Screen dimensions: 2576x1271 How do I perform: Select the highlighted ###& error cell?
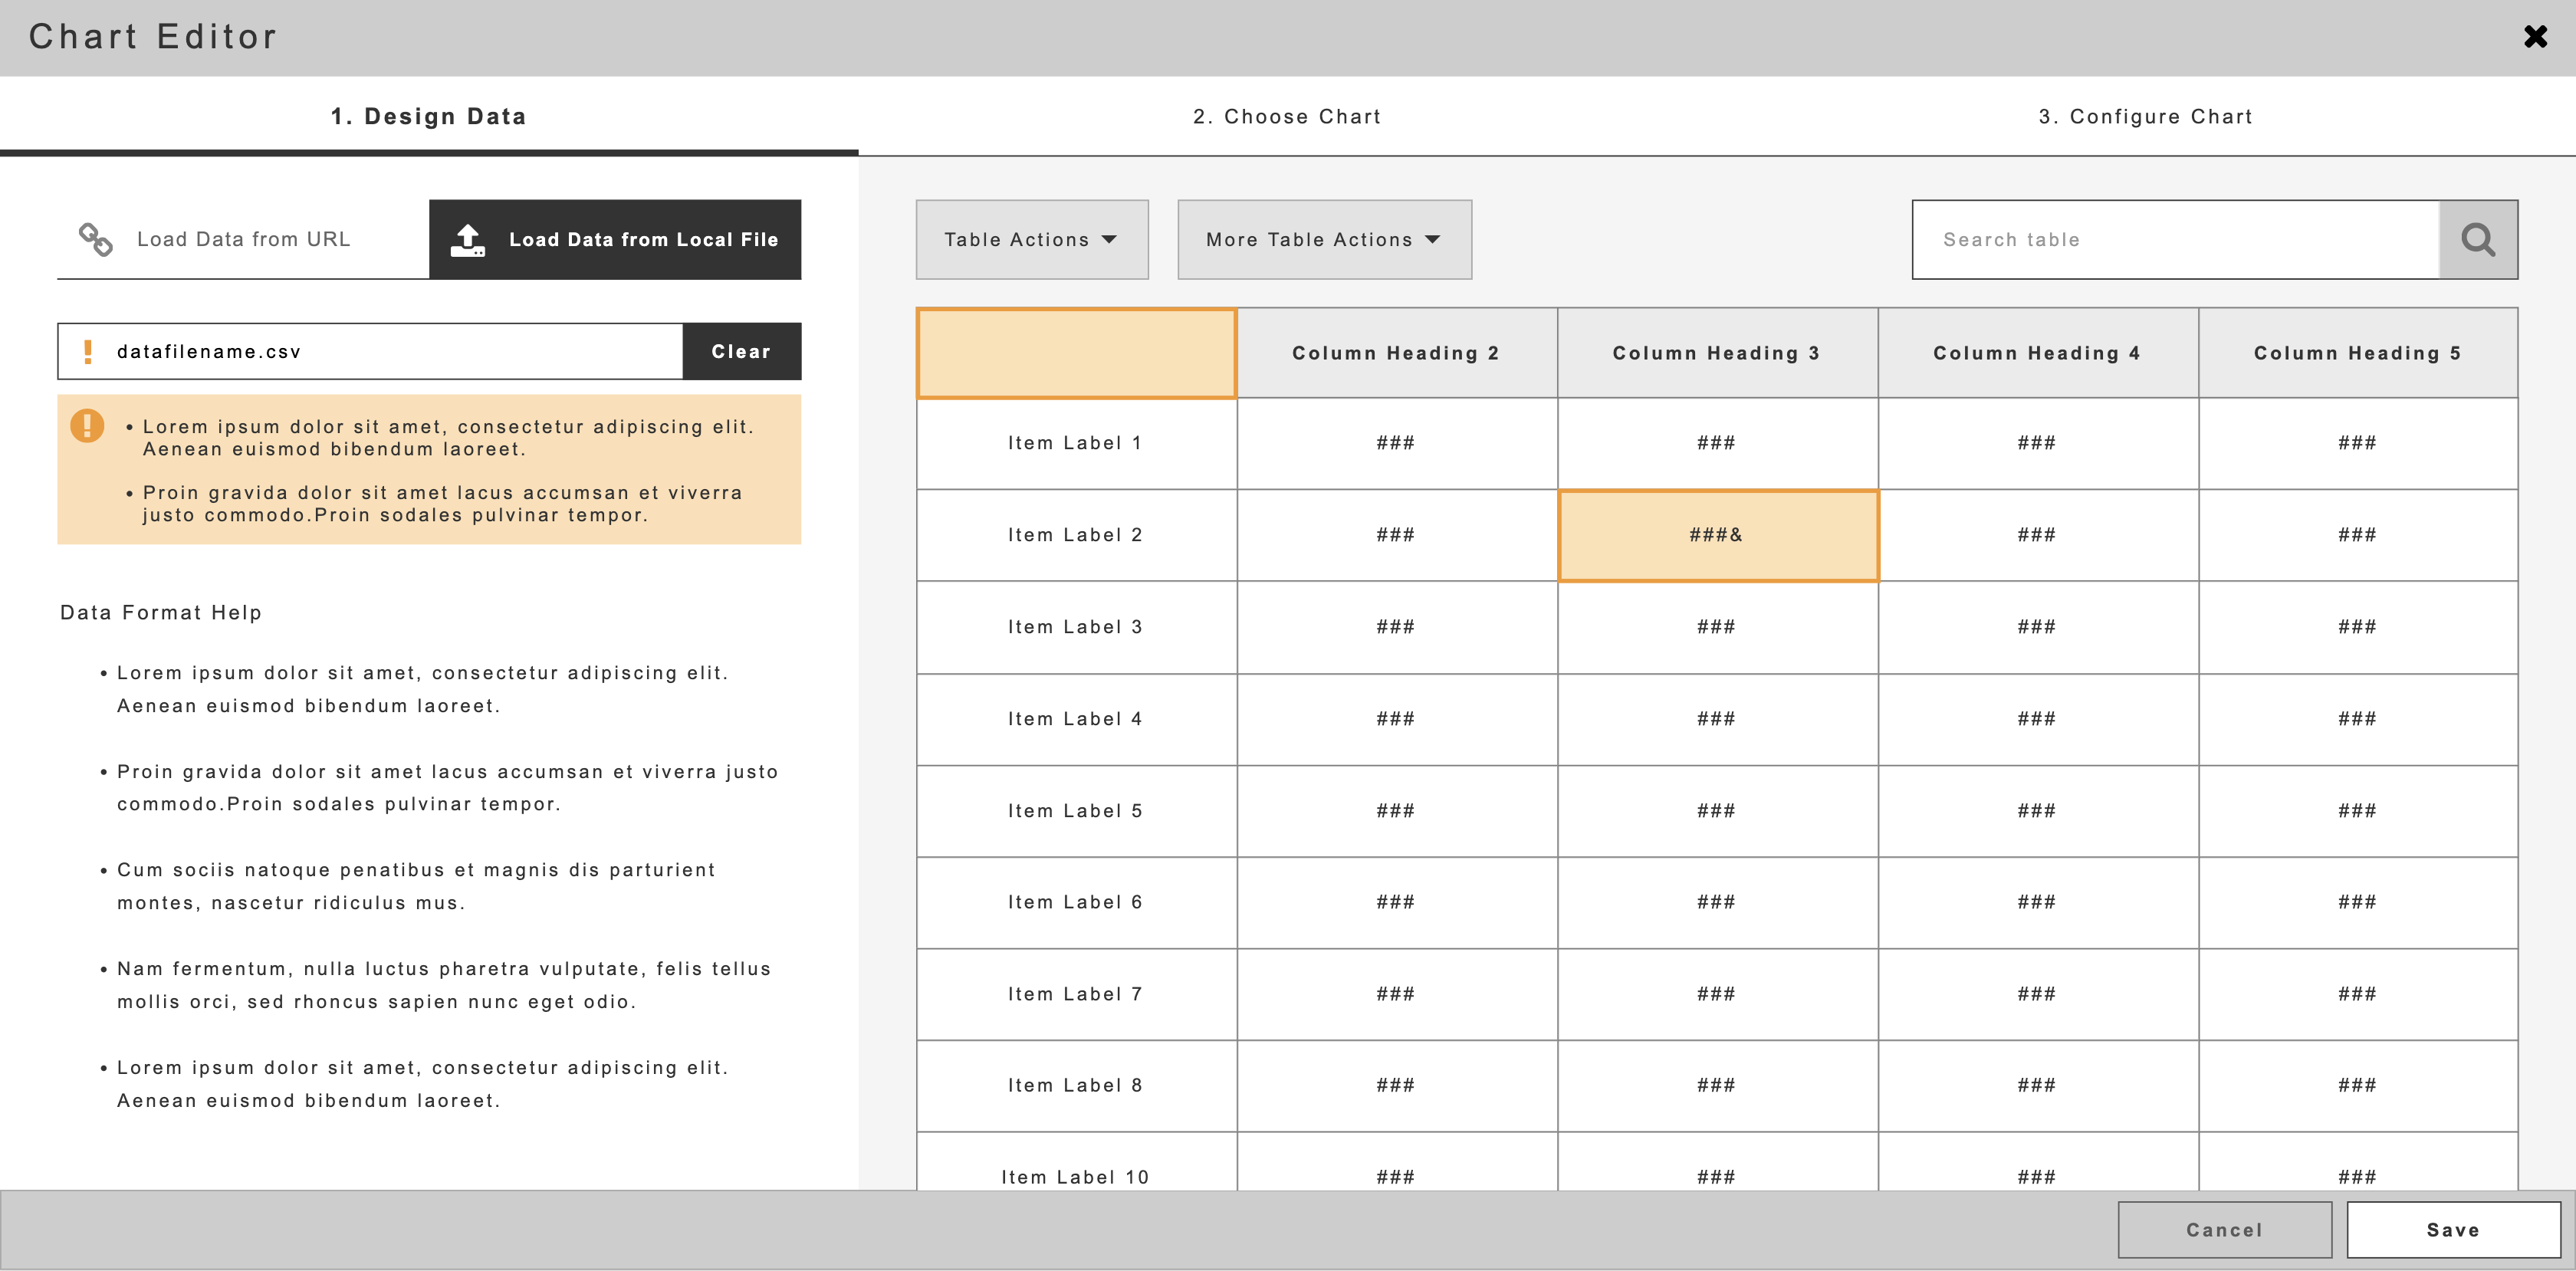coord(1717,535)
